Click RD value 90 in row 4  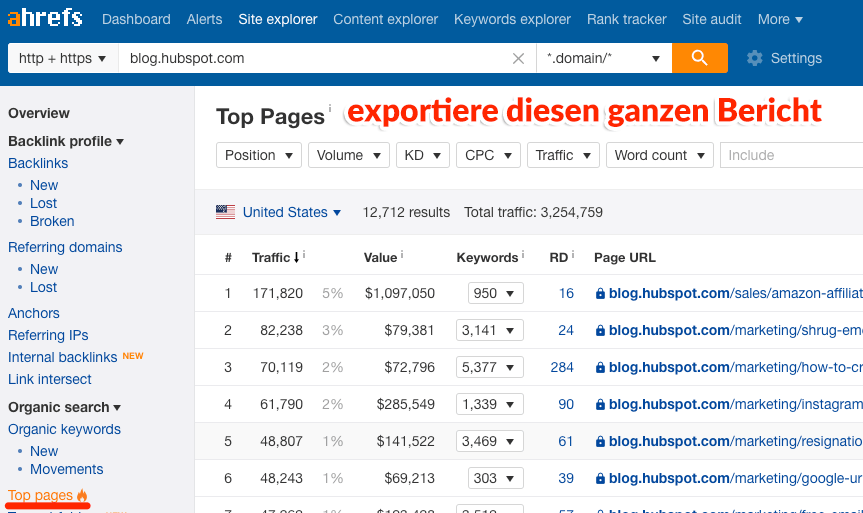[x=566, y=405]
